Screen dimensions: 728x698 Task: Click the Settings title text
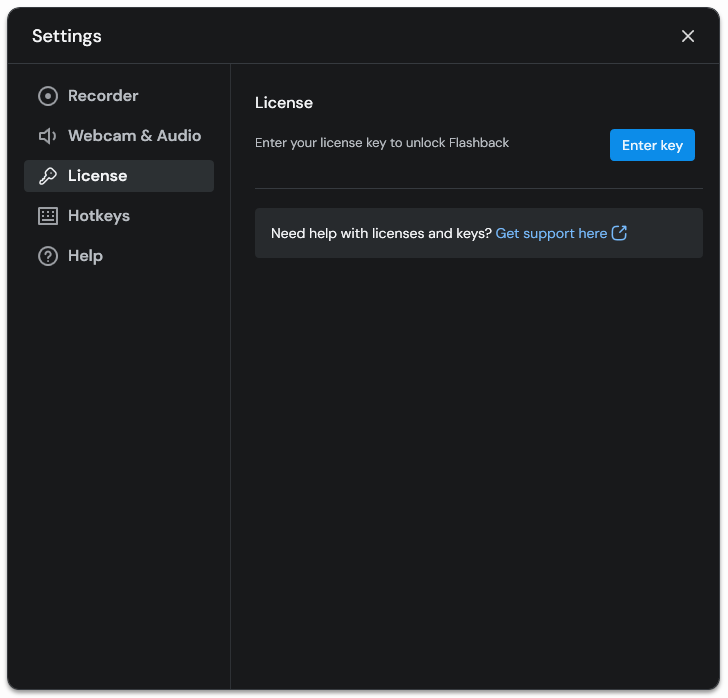[67, 36]
